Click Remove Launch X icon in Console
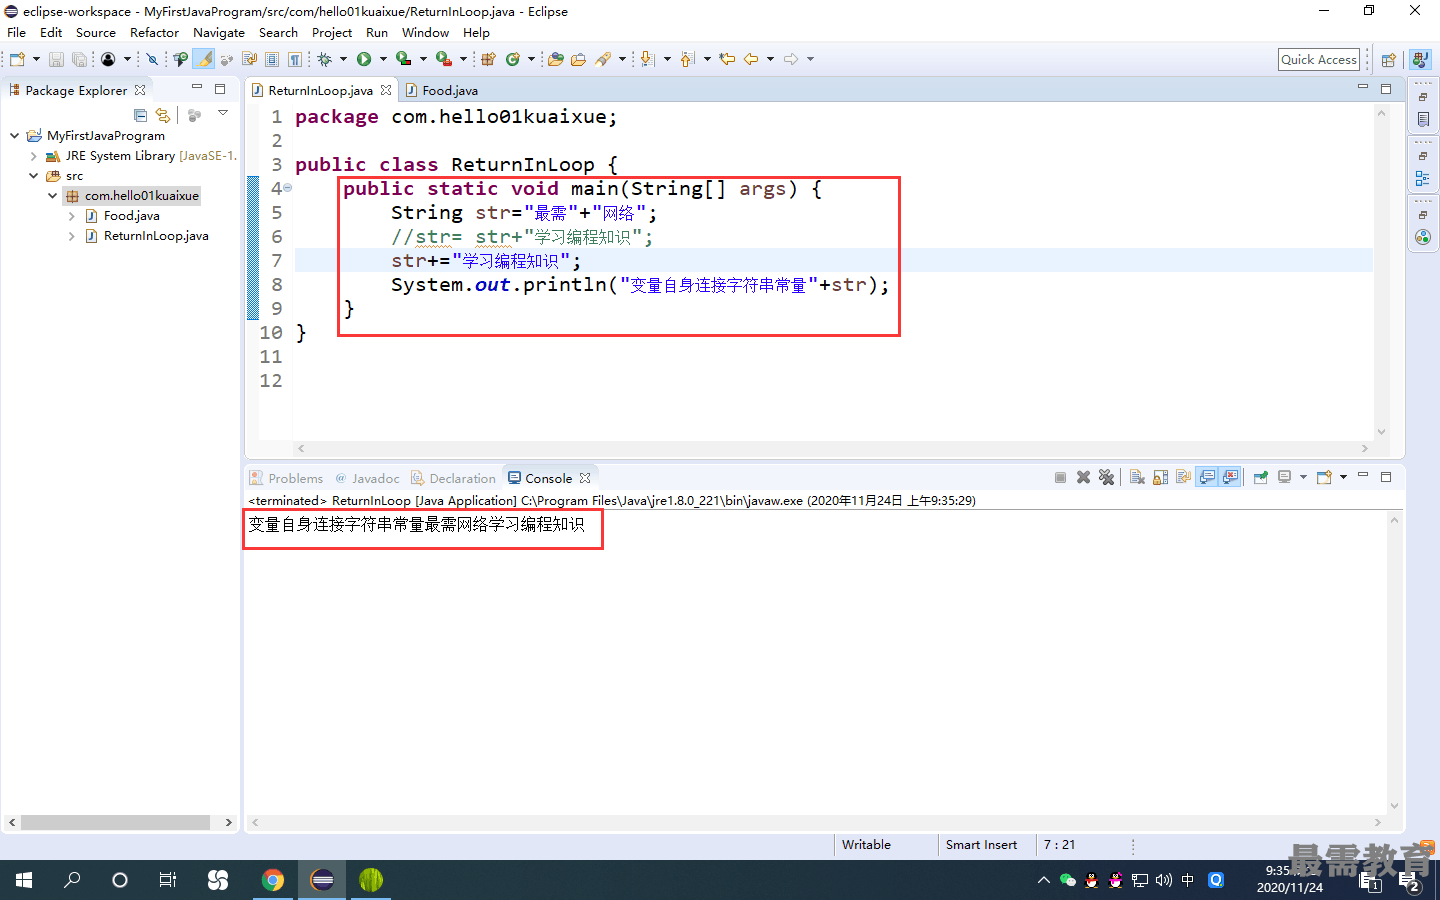 click(x=1083, y=477)
